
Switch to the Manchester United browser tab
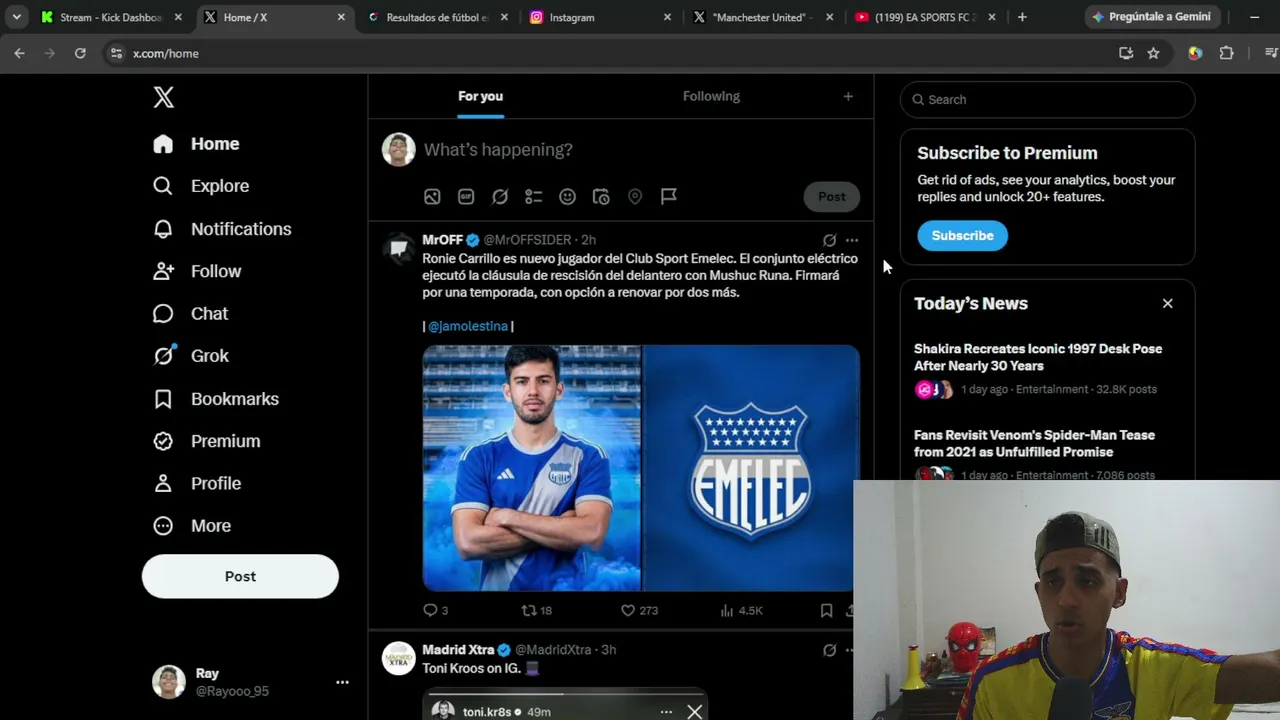pyautogui.click(x=763, y=17)
